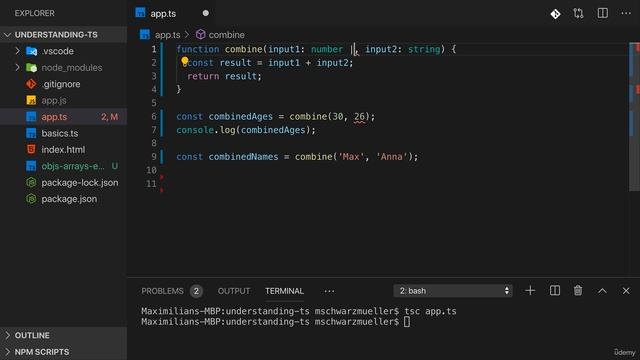Switch to the OUTPUT panel tab
Image resolution: width=640 pixels, height=360 pixels.
233,291
